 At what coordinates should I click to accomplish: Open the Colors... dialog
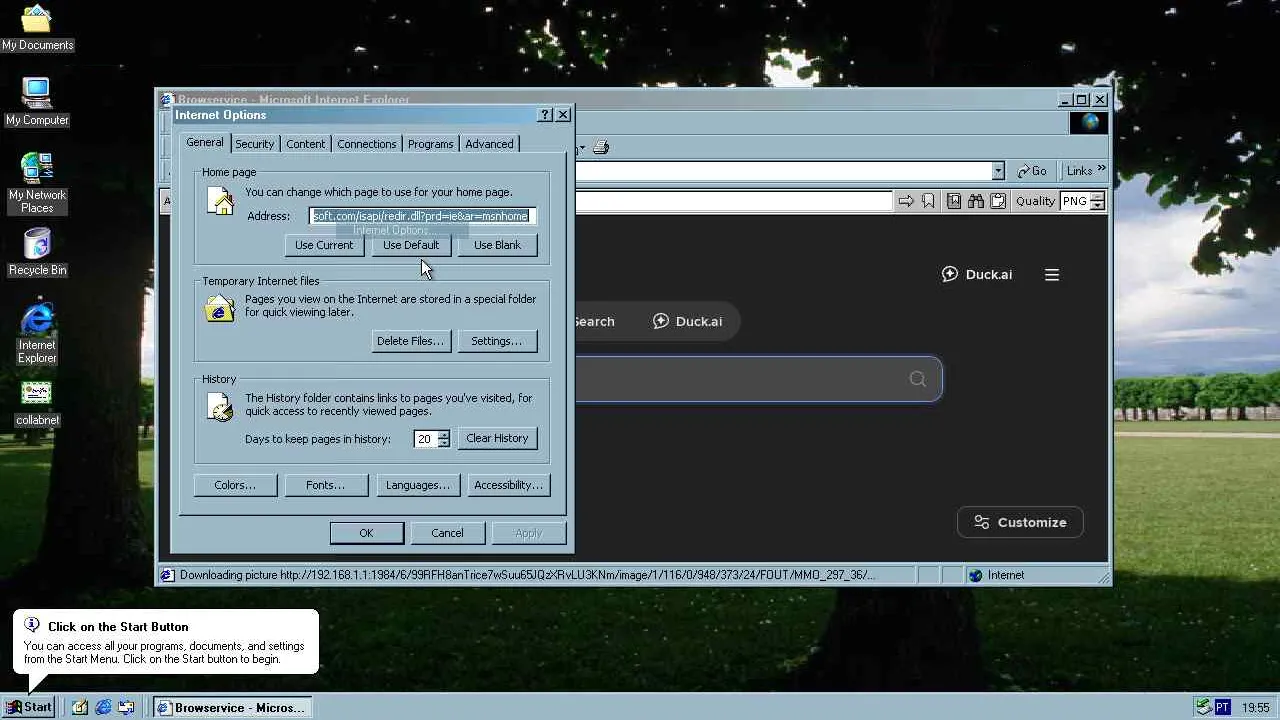235,485
